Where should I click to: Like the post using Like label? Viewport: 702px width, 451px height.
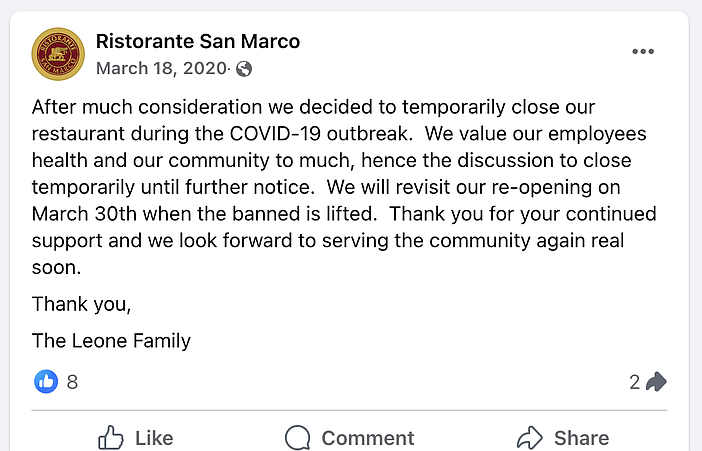pyautogui.click(x=154, y=438)
